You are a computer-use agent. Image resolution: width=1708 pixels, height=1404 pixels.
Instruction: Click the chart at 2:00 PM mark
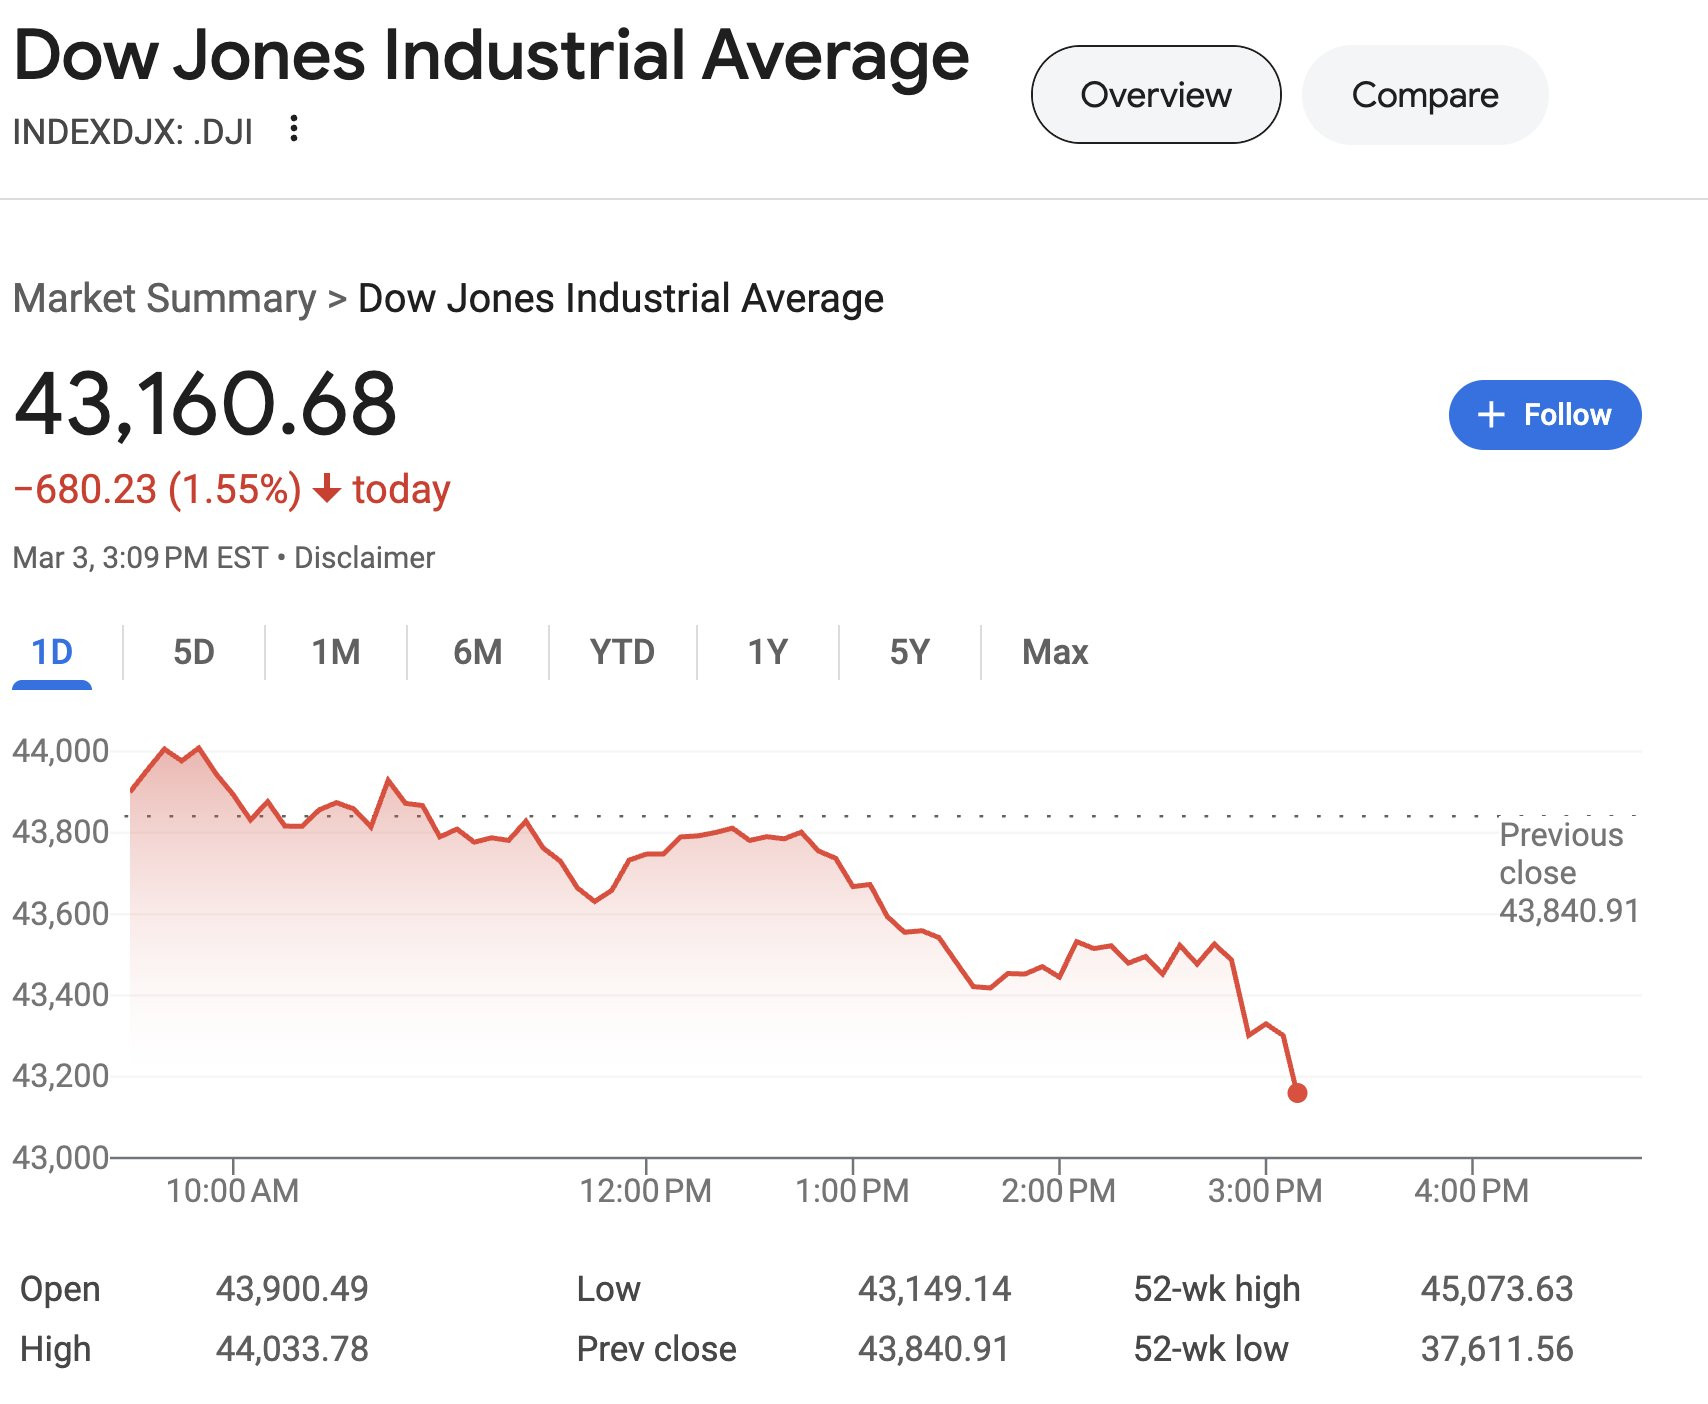point(1059,972)
